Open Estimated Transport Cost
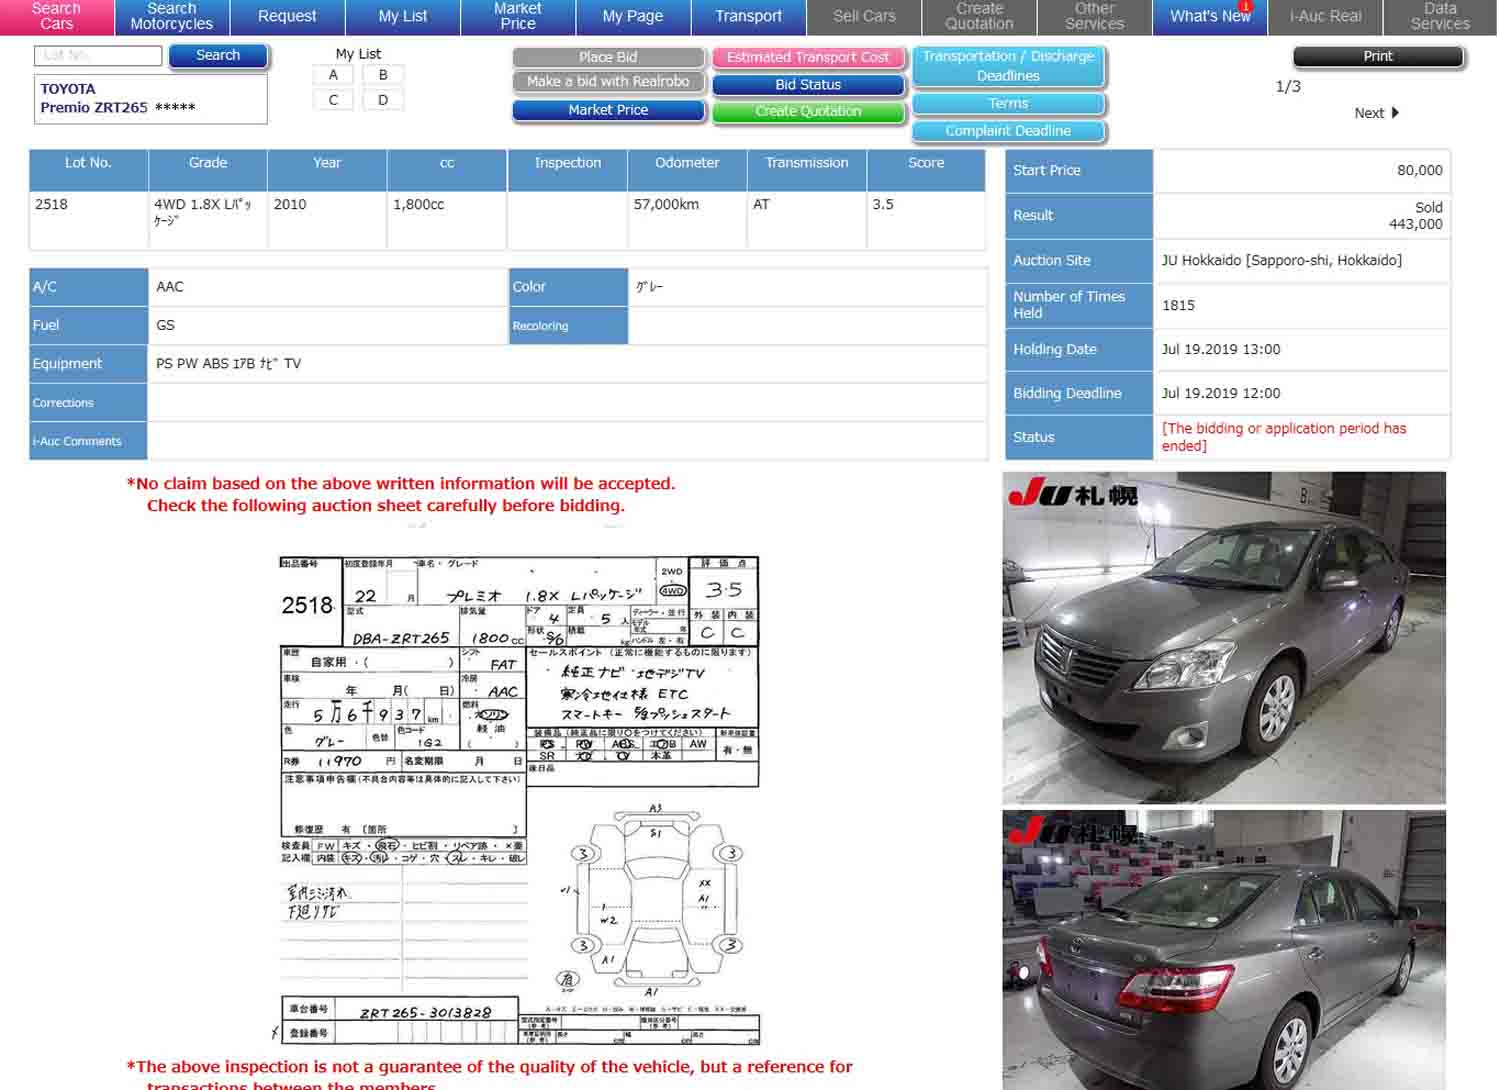The height and width of the screenshot is (1090, 1500). pyautogui.click(x=808, y=57)
